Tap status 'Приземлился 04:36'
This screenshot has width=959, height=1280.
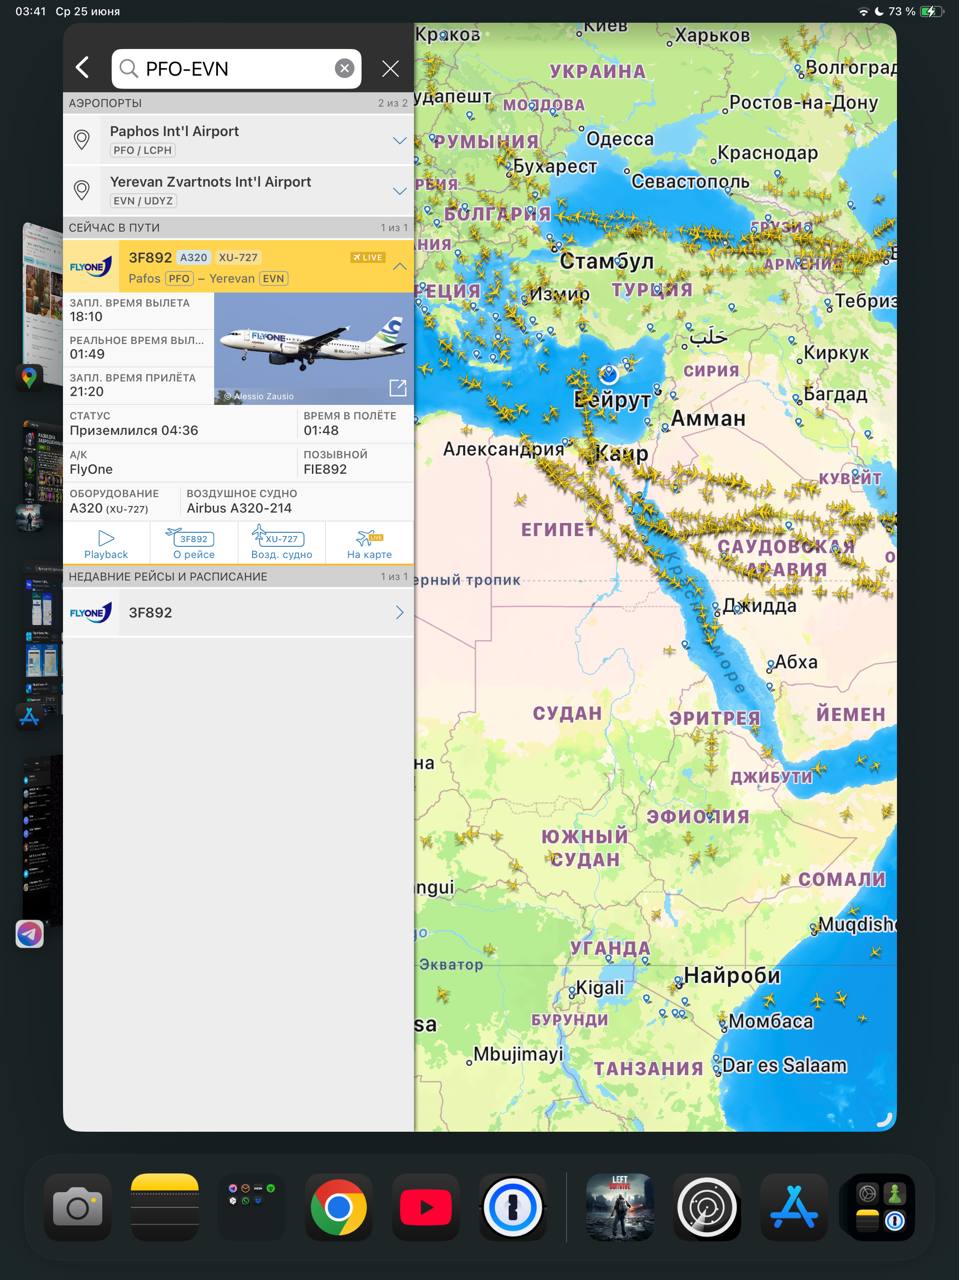(x=134, y=430)
